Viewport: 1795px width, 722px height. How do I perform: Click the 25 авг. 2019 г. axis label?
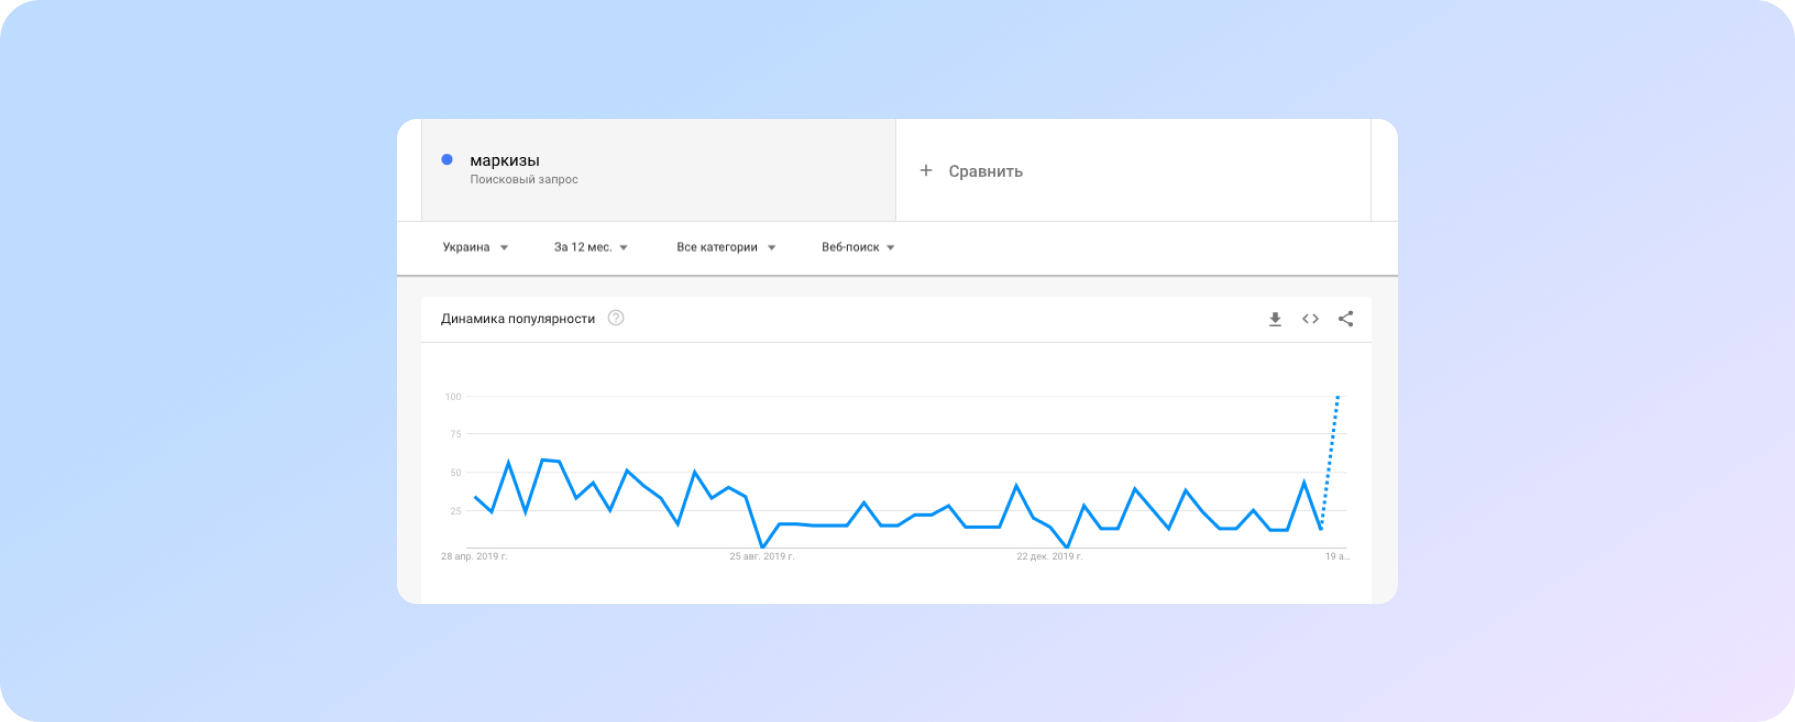762,556
